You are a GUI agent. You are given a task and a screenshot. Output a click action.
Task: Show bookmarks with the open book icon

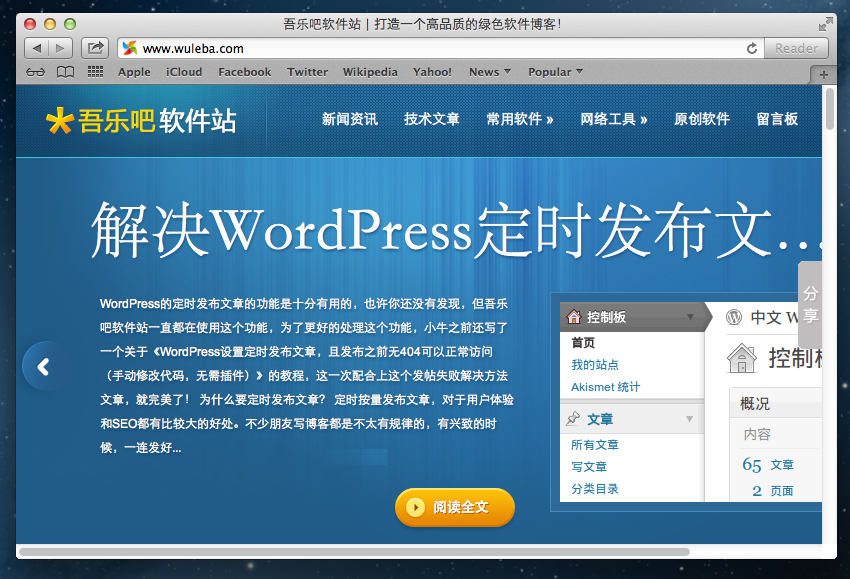(66, 72)
